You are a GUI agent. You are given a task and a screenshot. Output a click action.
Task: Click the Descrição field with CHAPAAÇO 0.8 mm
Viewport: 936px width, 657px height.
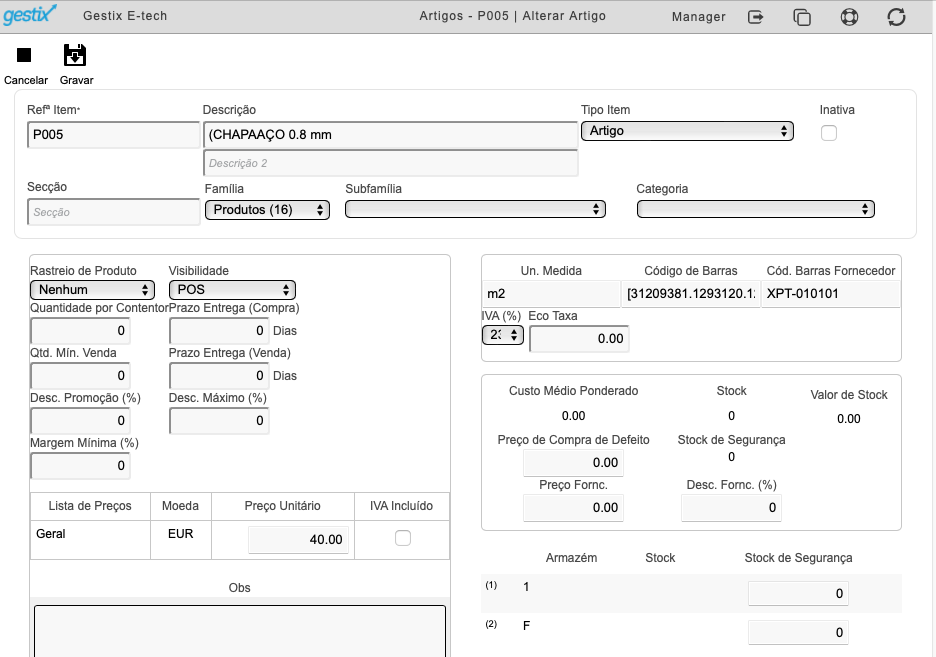coord(390,135)
